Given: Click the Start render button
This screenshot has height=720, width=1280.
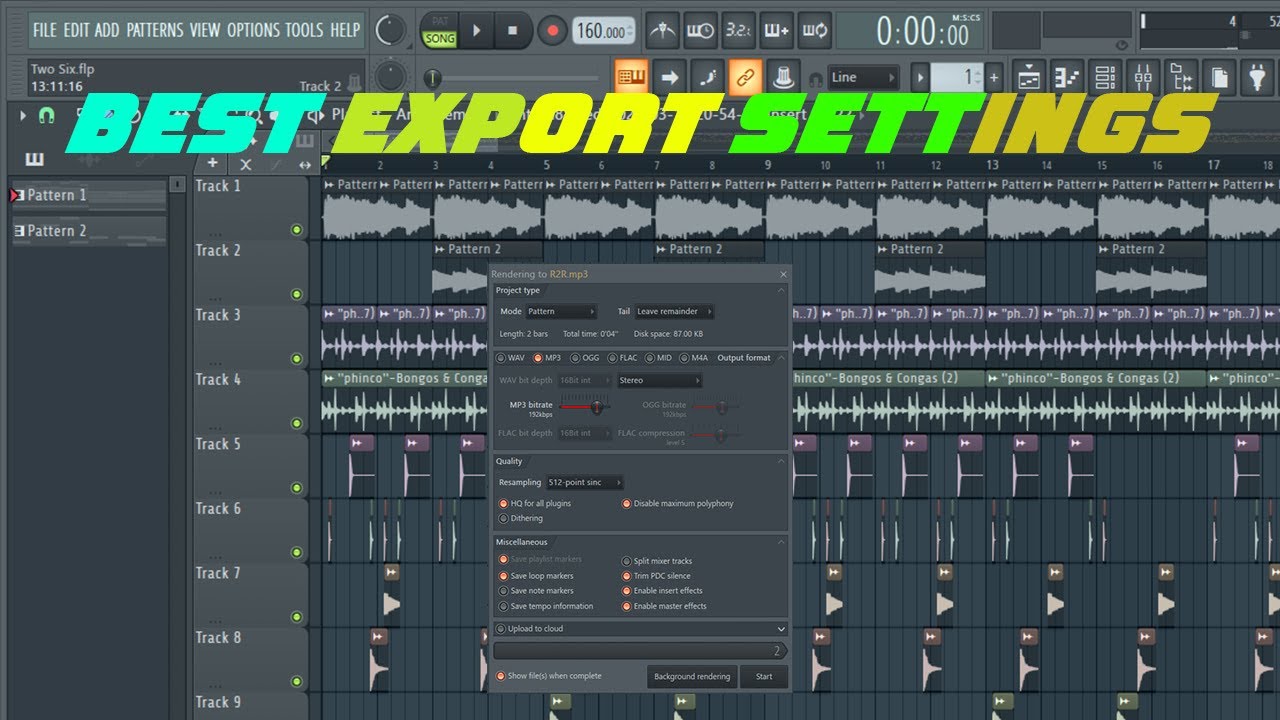Looking at the screenshot, I should click(764, 677).
